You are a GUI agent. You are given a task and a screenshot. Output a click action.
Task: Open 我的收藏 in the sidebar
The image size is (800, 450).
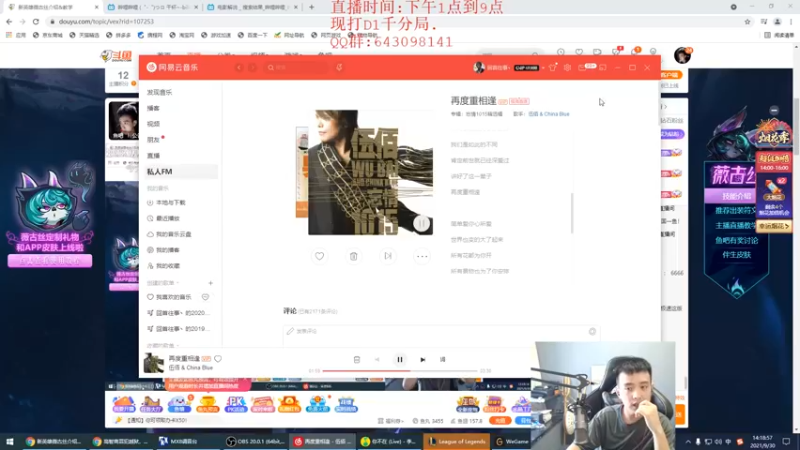click(168, 266)
